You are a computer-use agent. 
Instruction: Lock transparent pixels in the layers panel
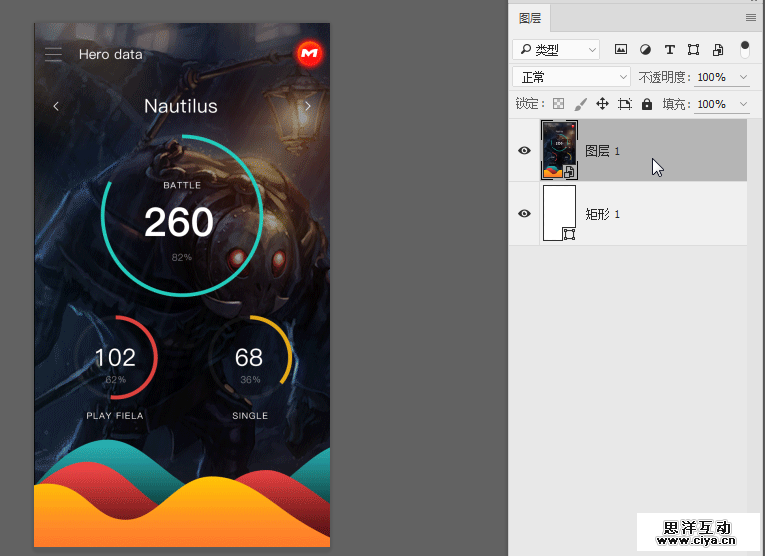click(x=559, y=104)
